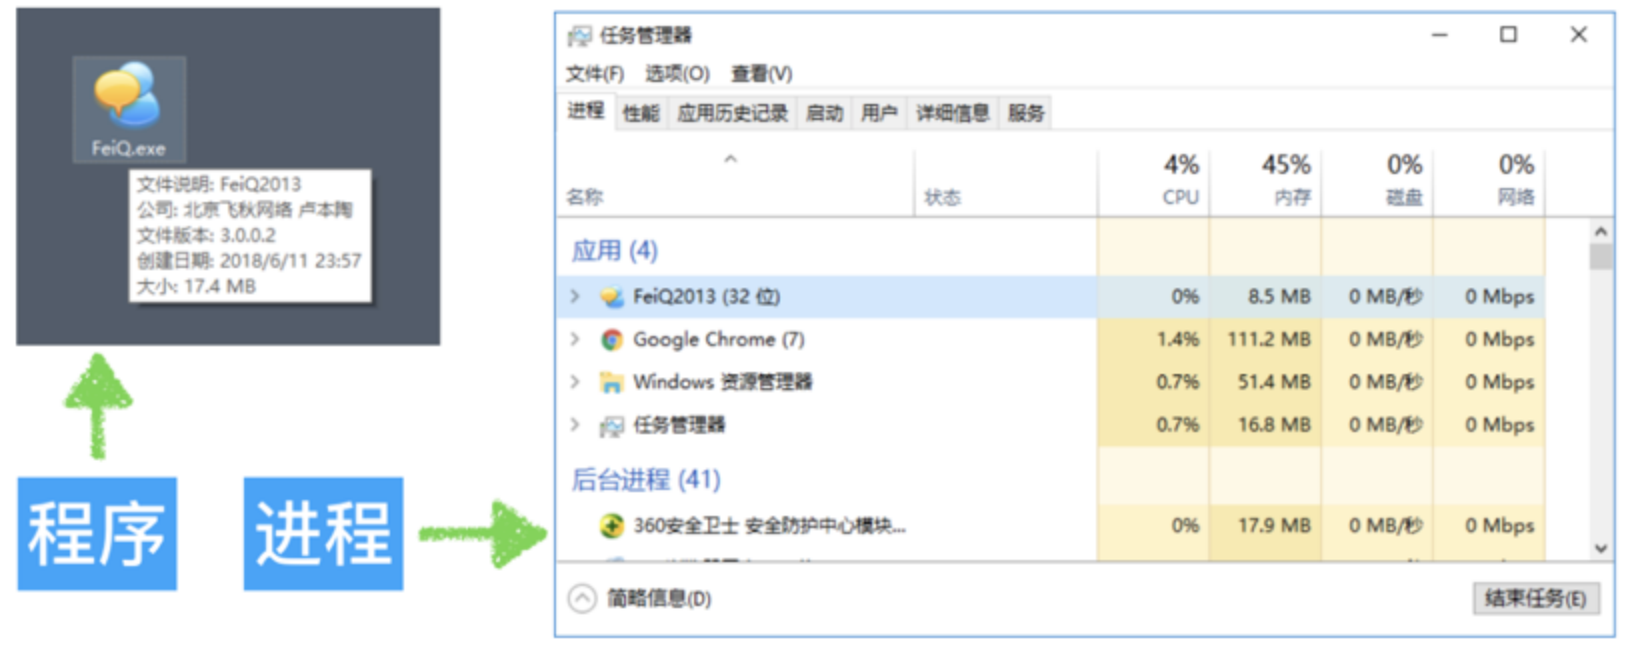
Task: Switch to the 详细信息 tab
Action: click(x=952, y=113)
